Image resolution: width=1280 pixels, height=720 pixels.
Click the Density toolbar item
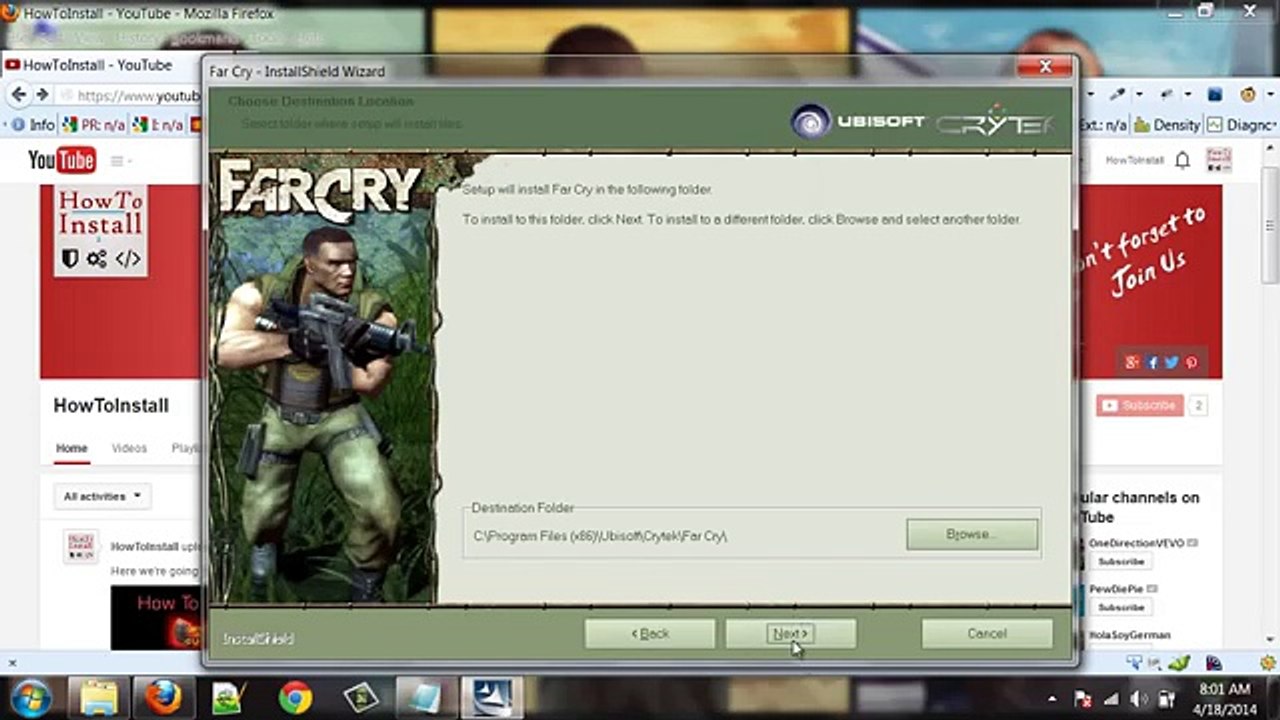click(1167, 125)
